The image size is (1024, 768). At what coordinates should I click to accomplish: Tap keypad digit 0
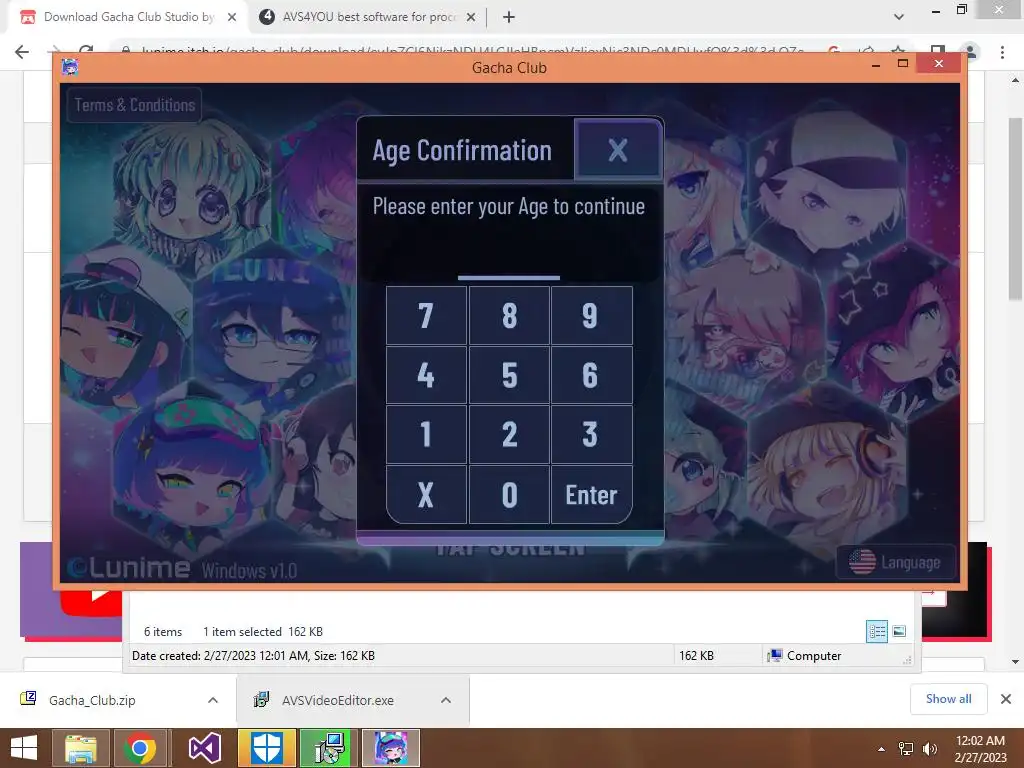point(509,494)
